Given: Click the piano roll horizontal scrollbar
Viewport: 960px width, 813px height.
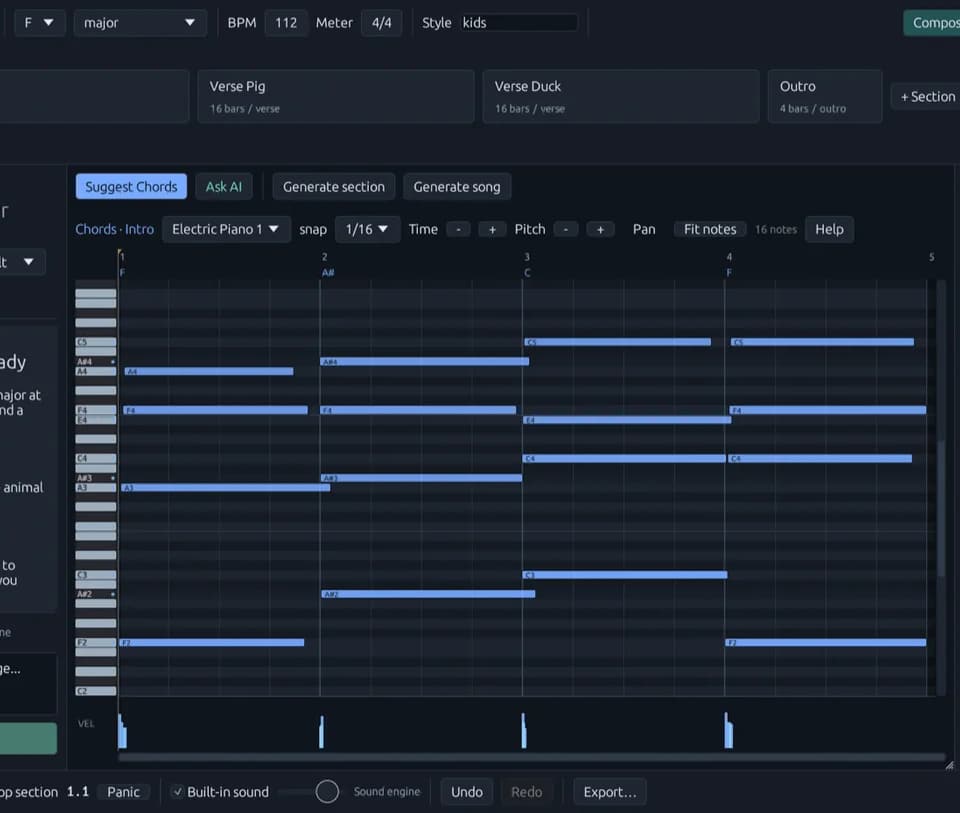Looking at the screenshot, I should click(531, 757).
